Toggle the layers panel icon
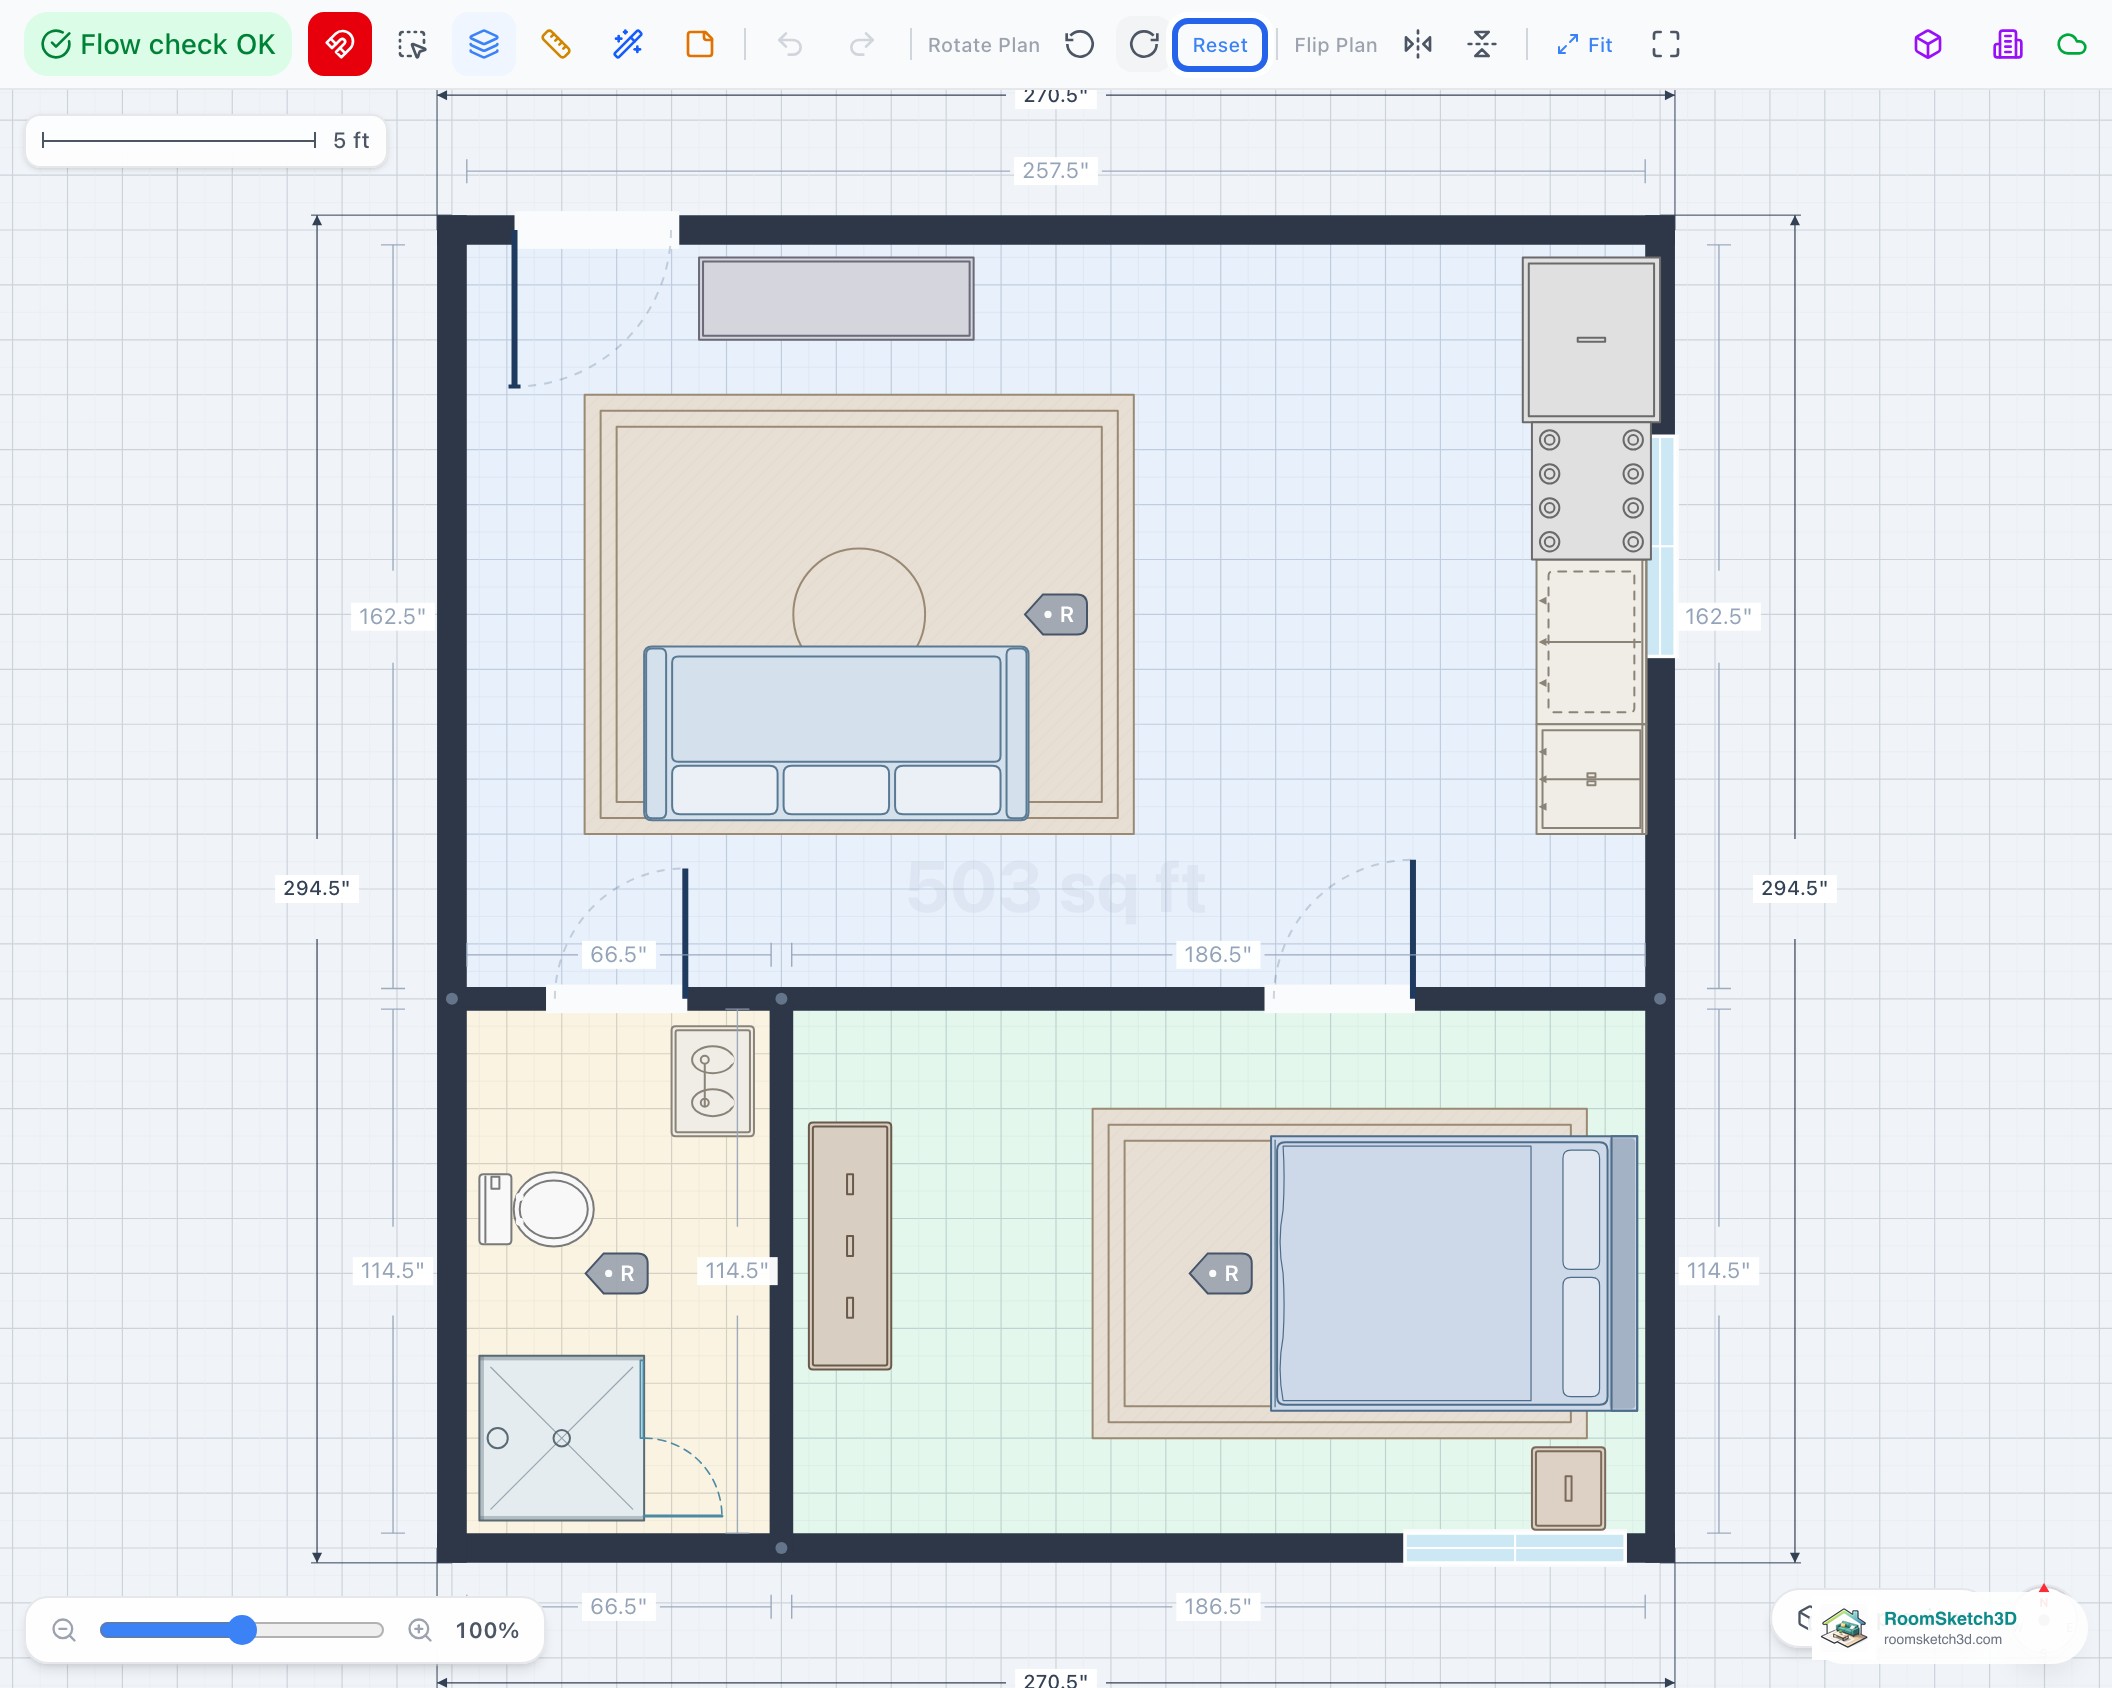 pos(484,44)
